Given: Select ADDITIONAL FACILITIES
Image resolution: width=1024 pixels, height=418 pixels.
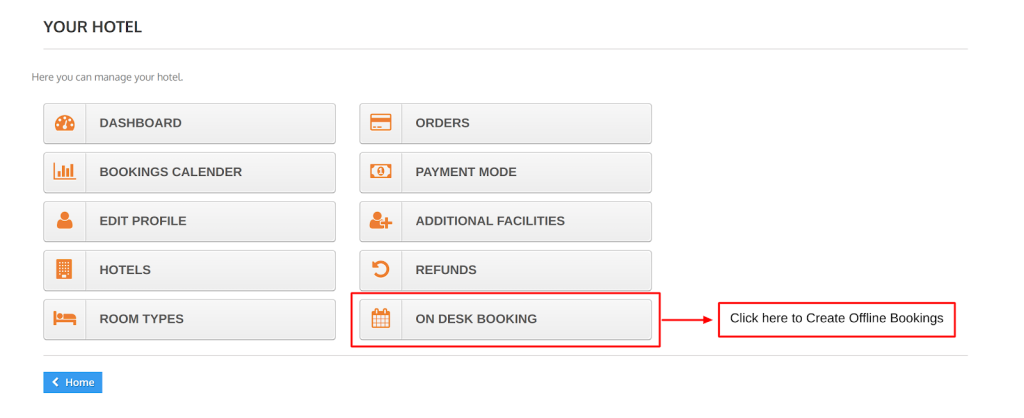Looking at the screenshot, I should click(x=505, y=221).
